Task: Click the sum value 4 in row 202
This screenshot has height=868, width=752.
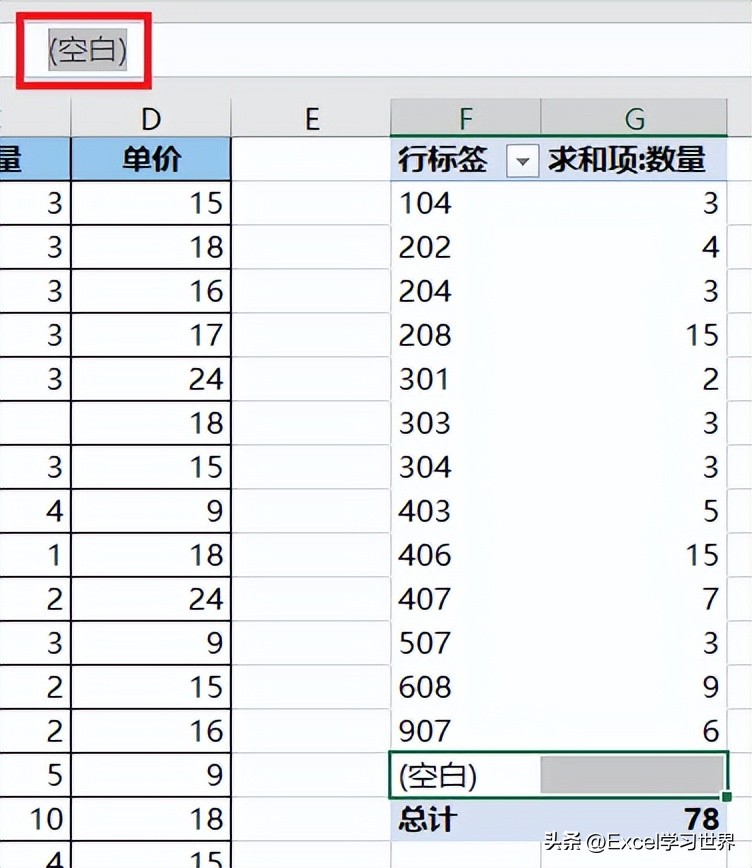Action: click(x=710, y=247)
